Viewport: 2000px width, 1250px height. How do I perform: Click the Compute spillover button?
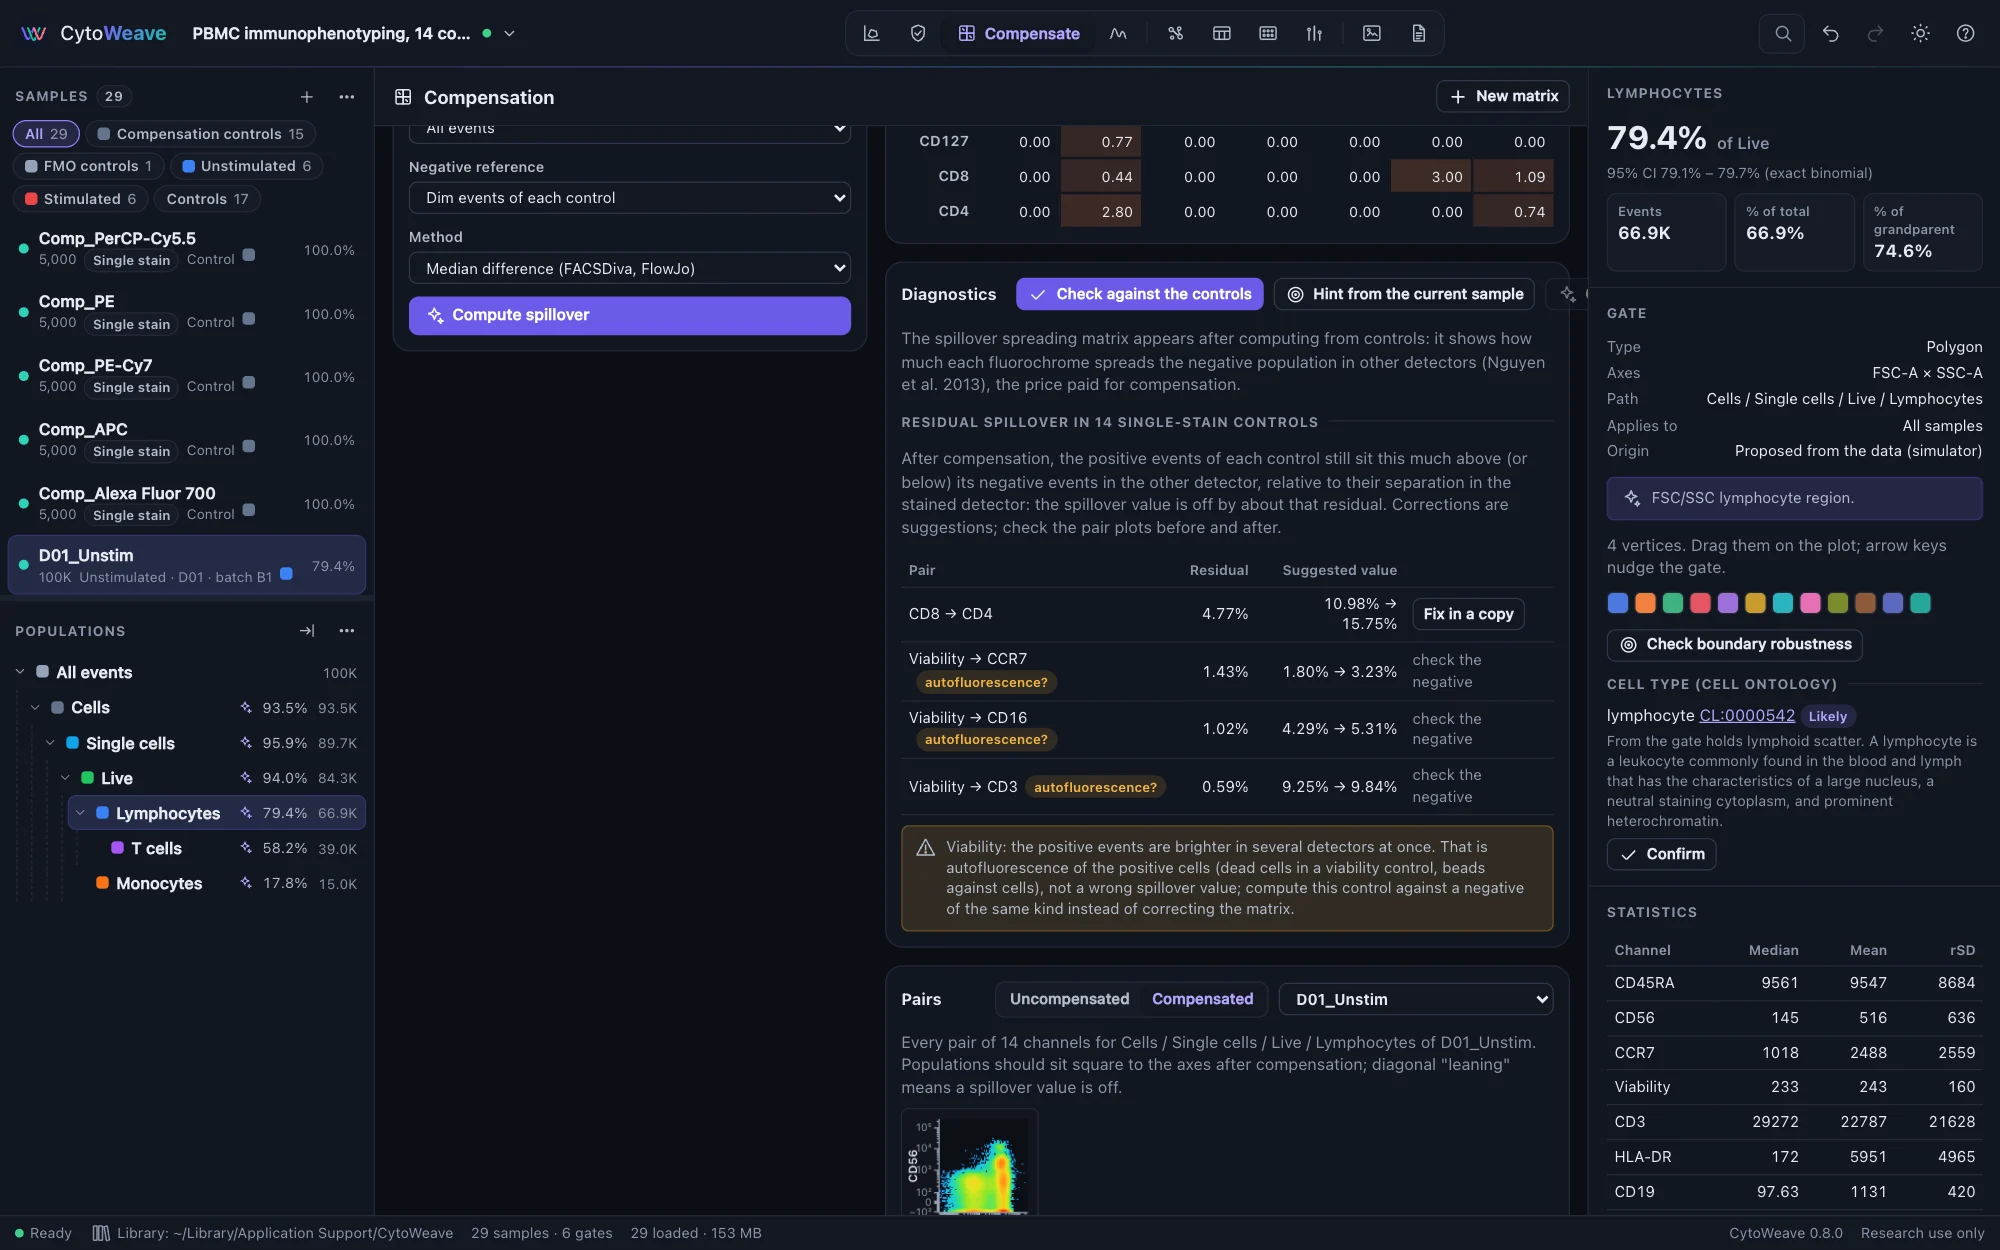(630, 315)
